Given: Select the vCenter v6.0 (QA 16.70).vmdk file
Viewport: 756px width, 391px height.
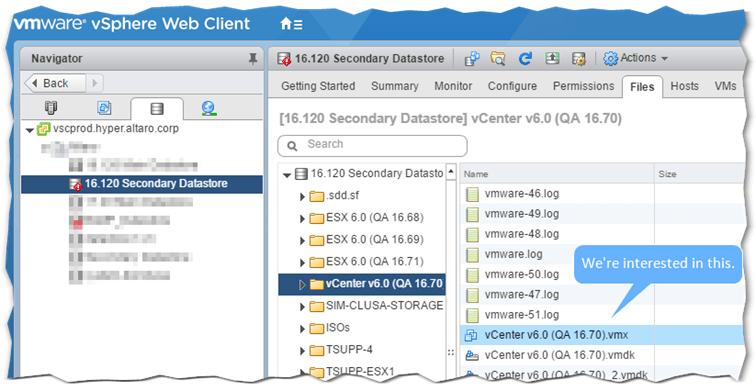Looking at the screenshot, I should click(560, 355).
